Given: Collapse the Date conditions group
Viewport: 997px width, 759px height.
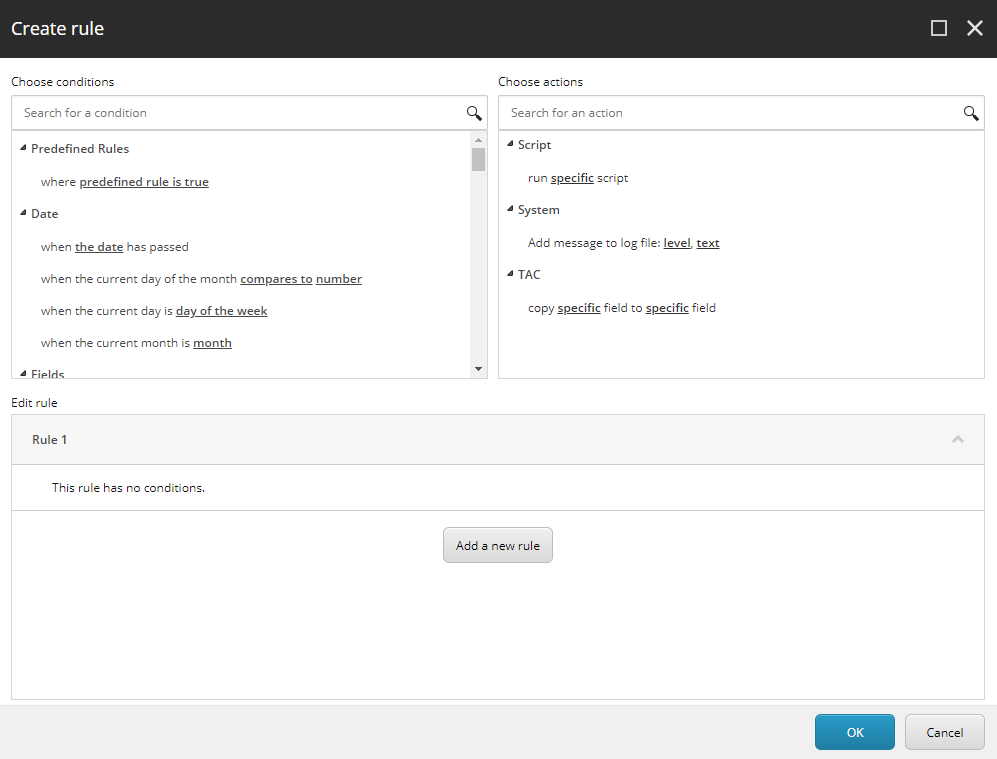Looking at the screenshot, I should click(x=23, y=214).
